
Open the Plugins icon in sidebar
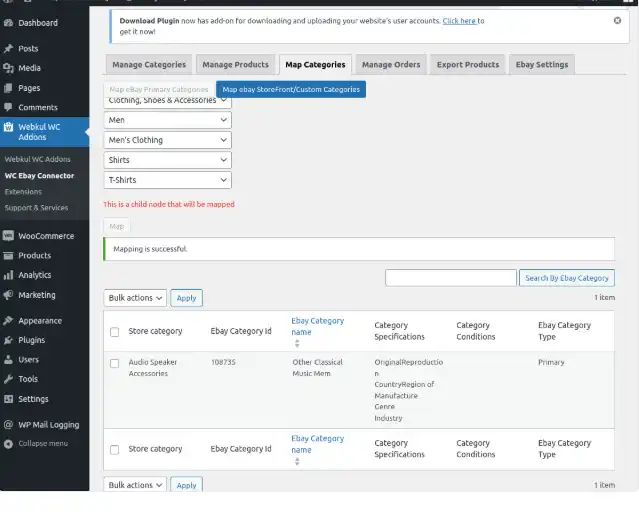pyautogui.click(x=9, y=340)
